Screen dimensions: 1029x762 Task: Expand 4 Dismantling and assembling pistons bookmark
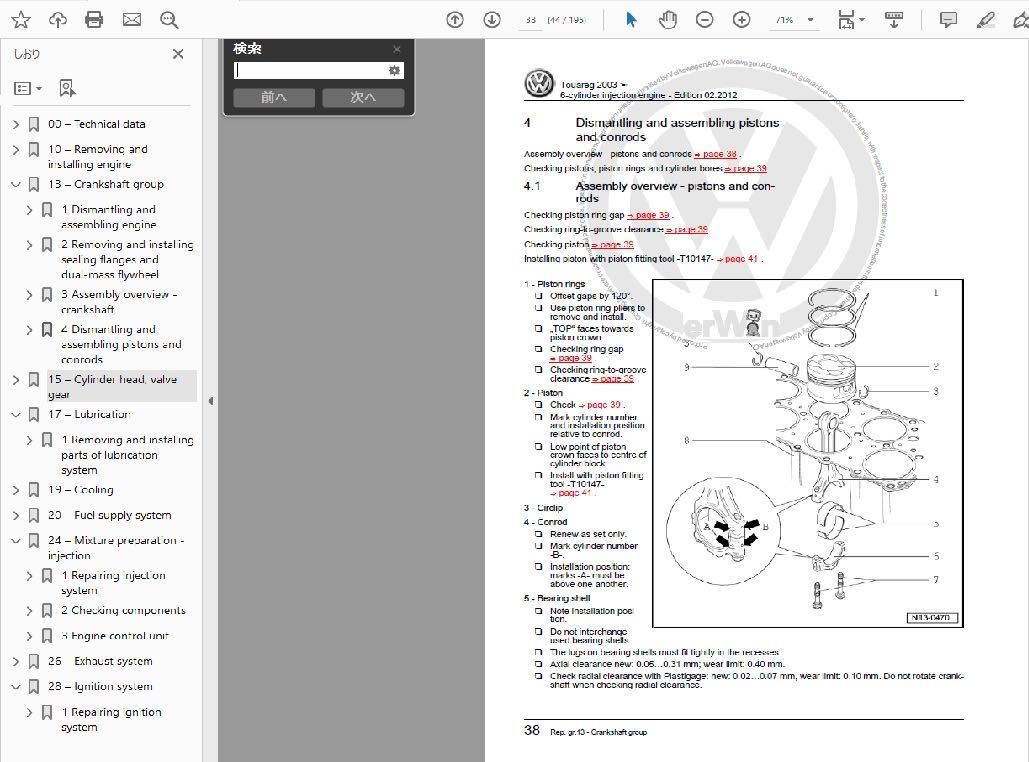29,329
